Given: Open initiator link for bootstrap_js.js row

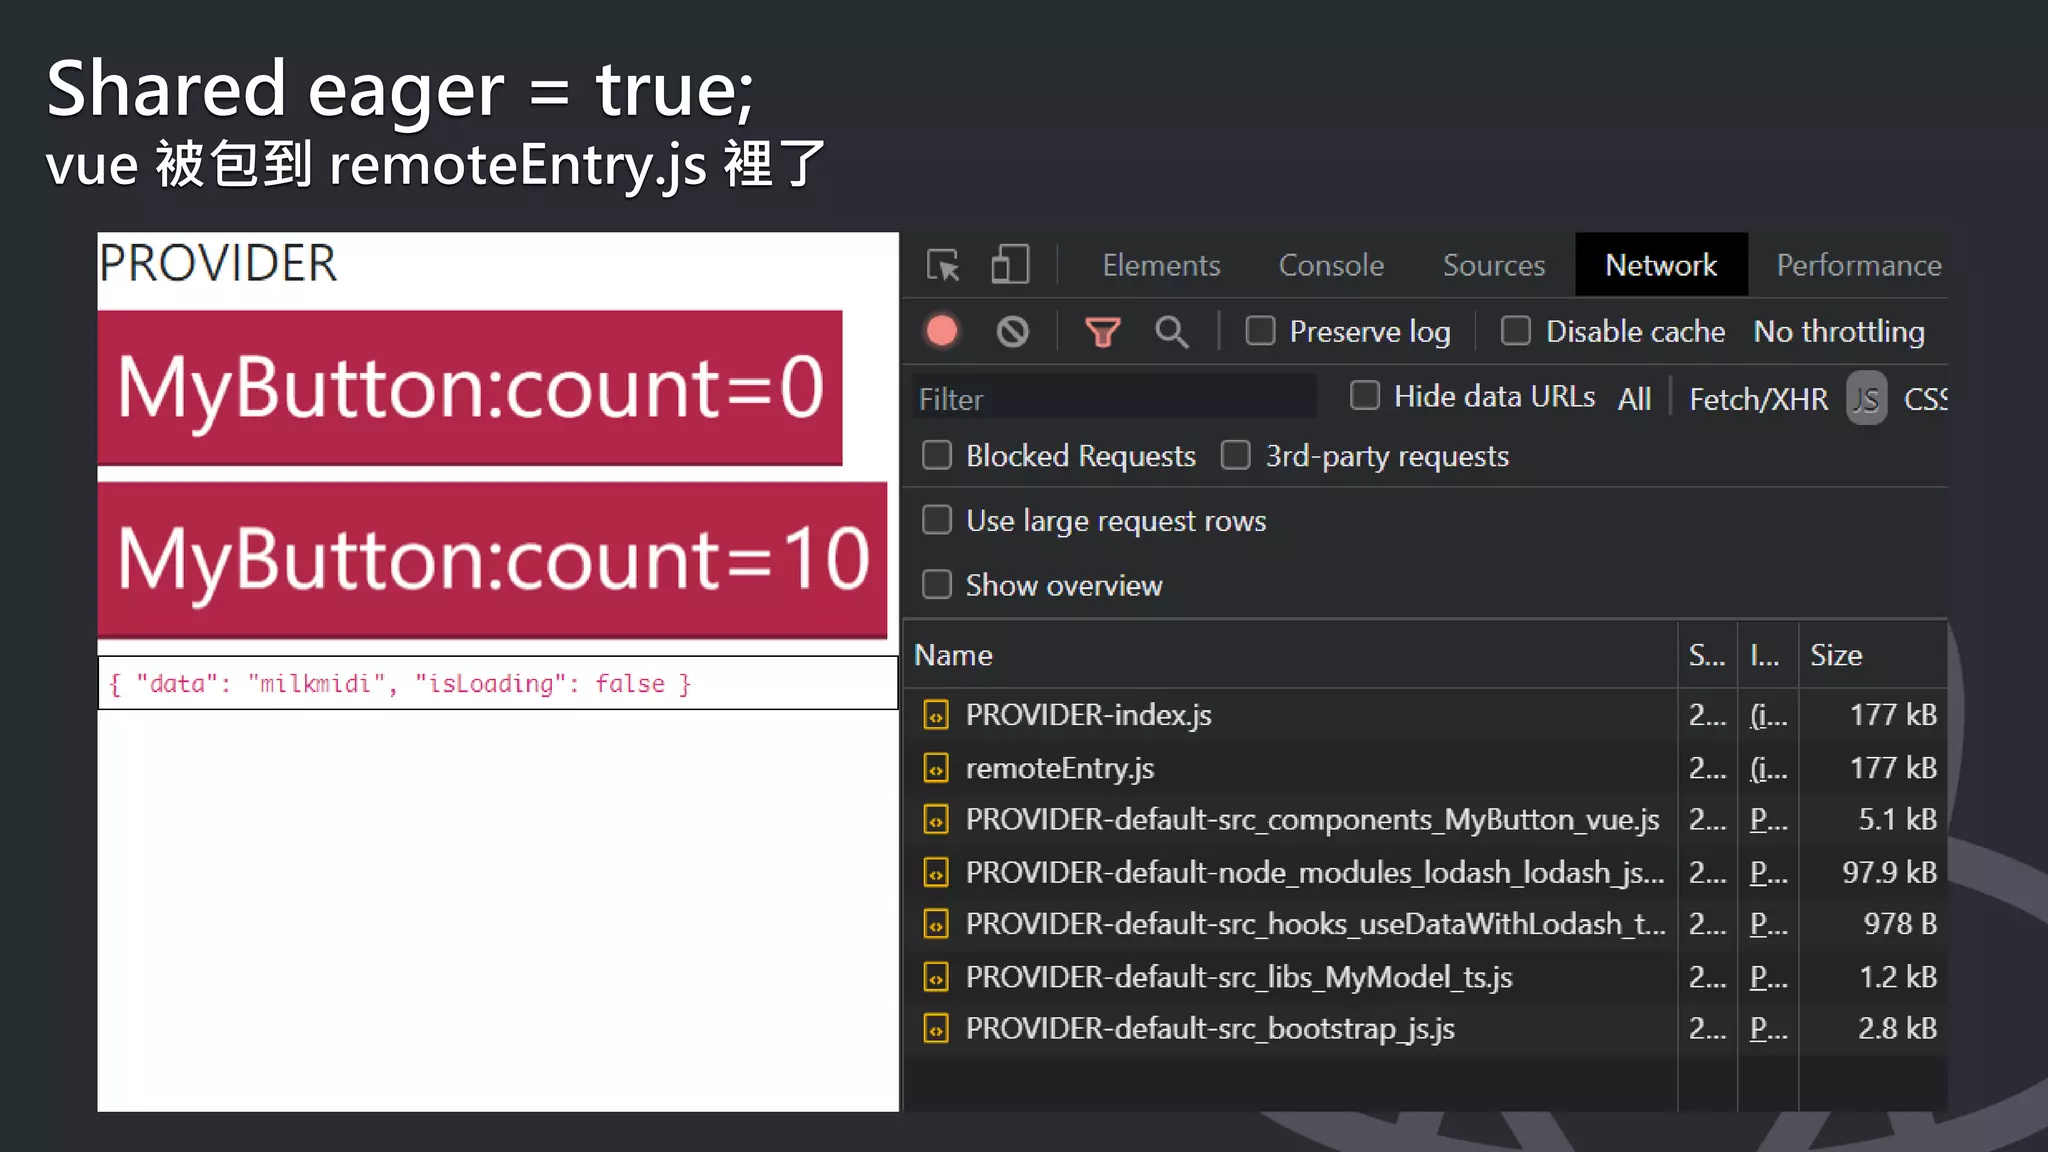Looking at the screenshot, I should point(1768,1029).
